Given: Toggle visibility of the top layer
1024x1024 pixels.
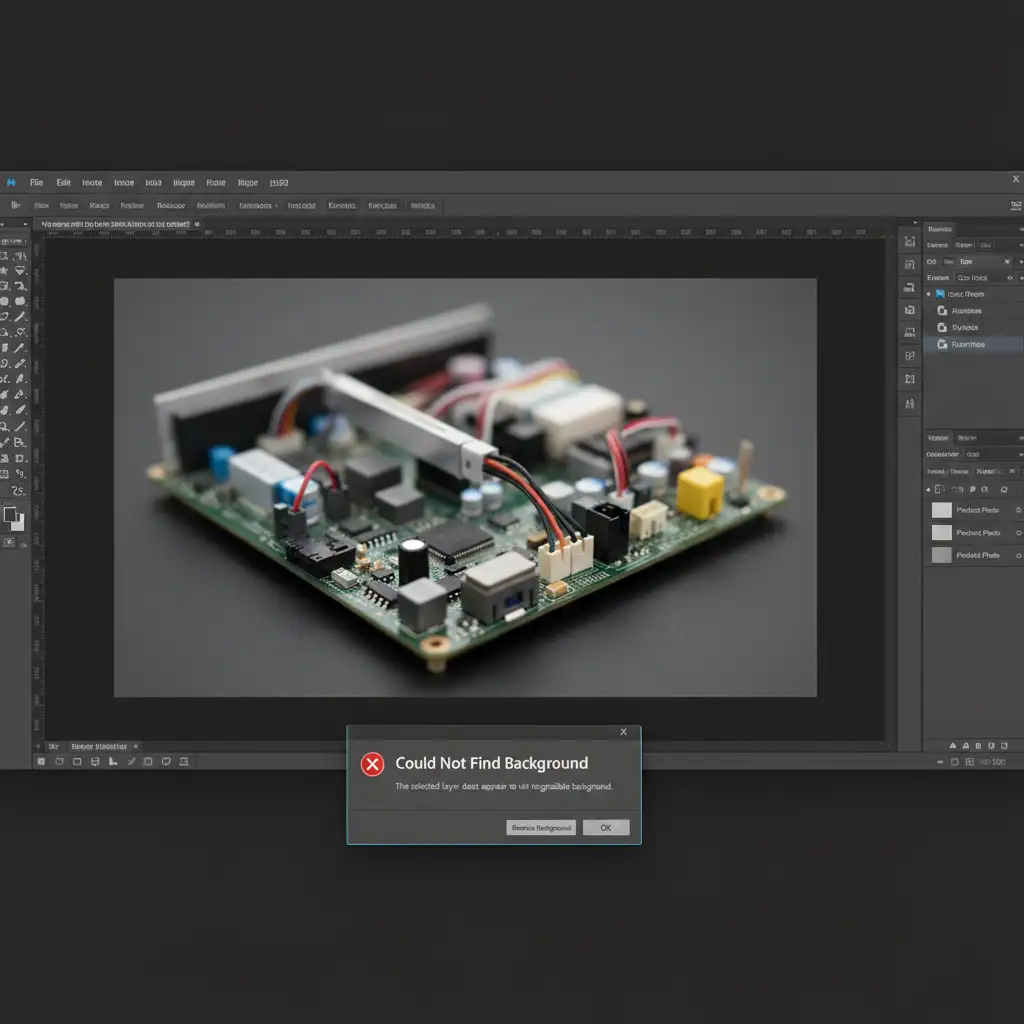Looking at the screenshot, I should pos(1018,510).
